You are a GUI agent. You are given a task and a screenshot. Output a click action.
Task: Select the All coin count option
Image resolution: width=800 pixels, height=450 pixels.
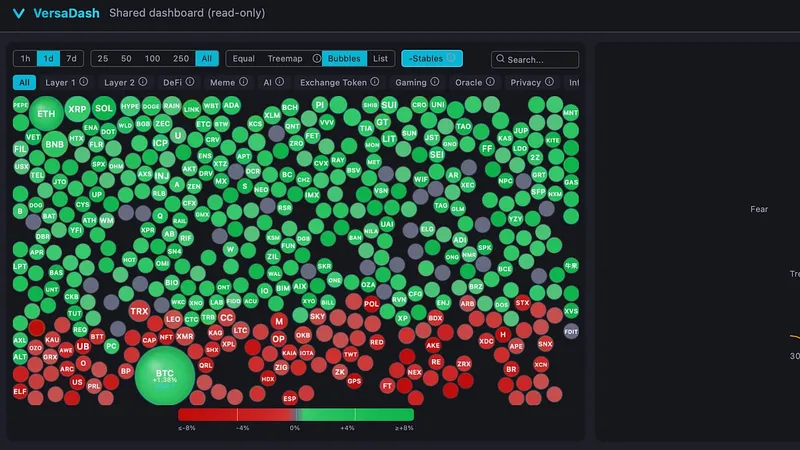(x=207, y=59)
